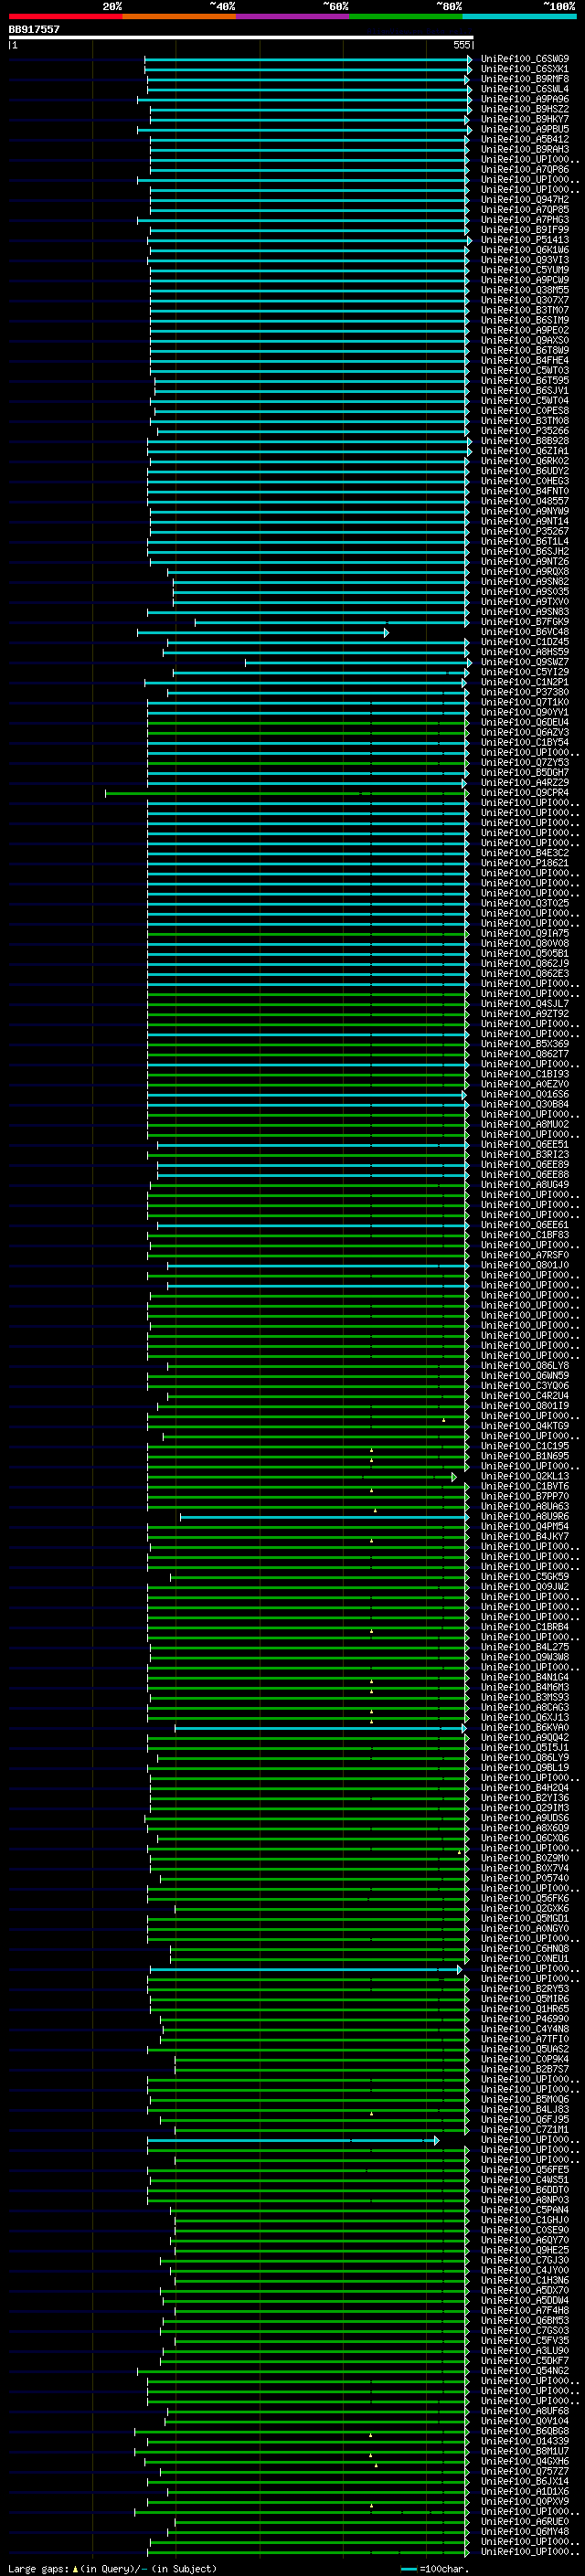Open UniRef100_B6T595 entry
Viewport: 585px width, 2576px height.
[525, 380]
